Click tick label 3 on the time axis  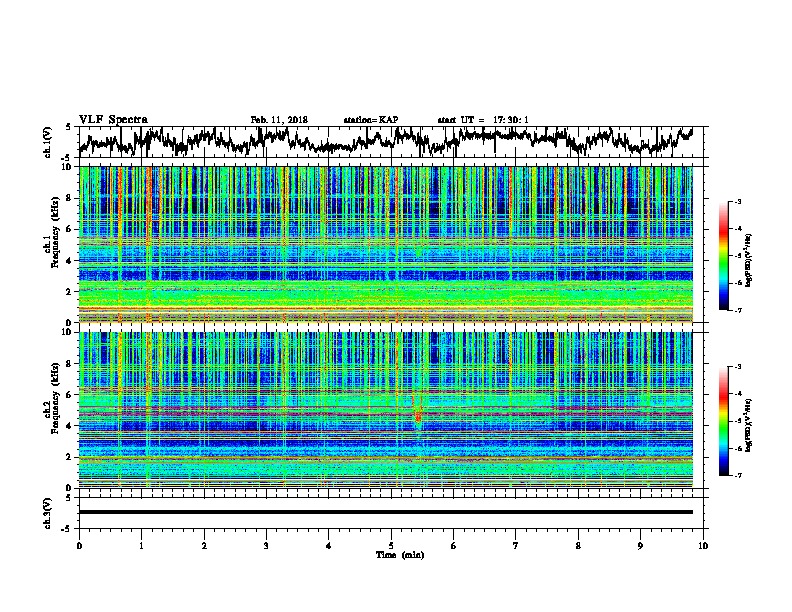(266, 546)
